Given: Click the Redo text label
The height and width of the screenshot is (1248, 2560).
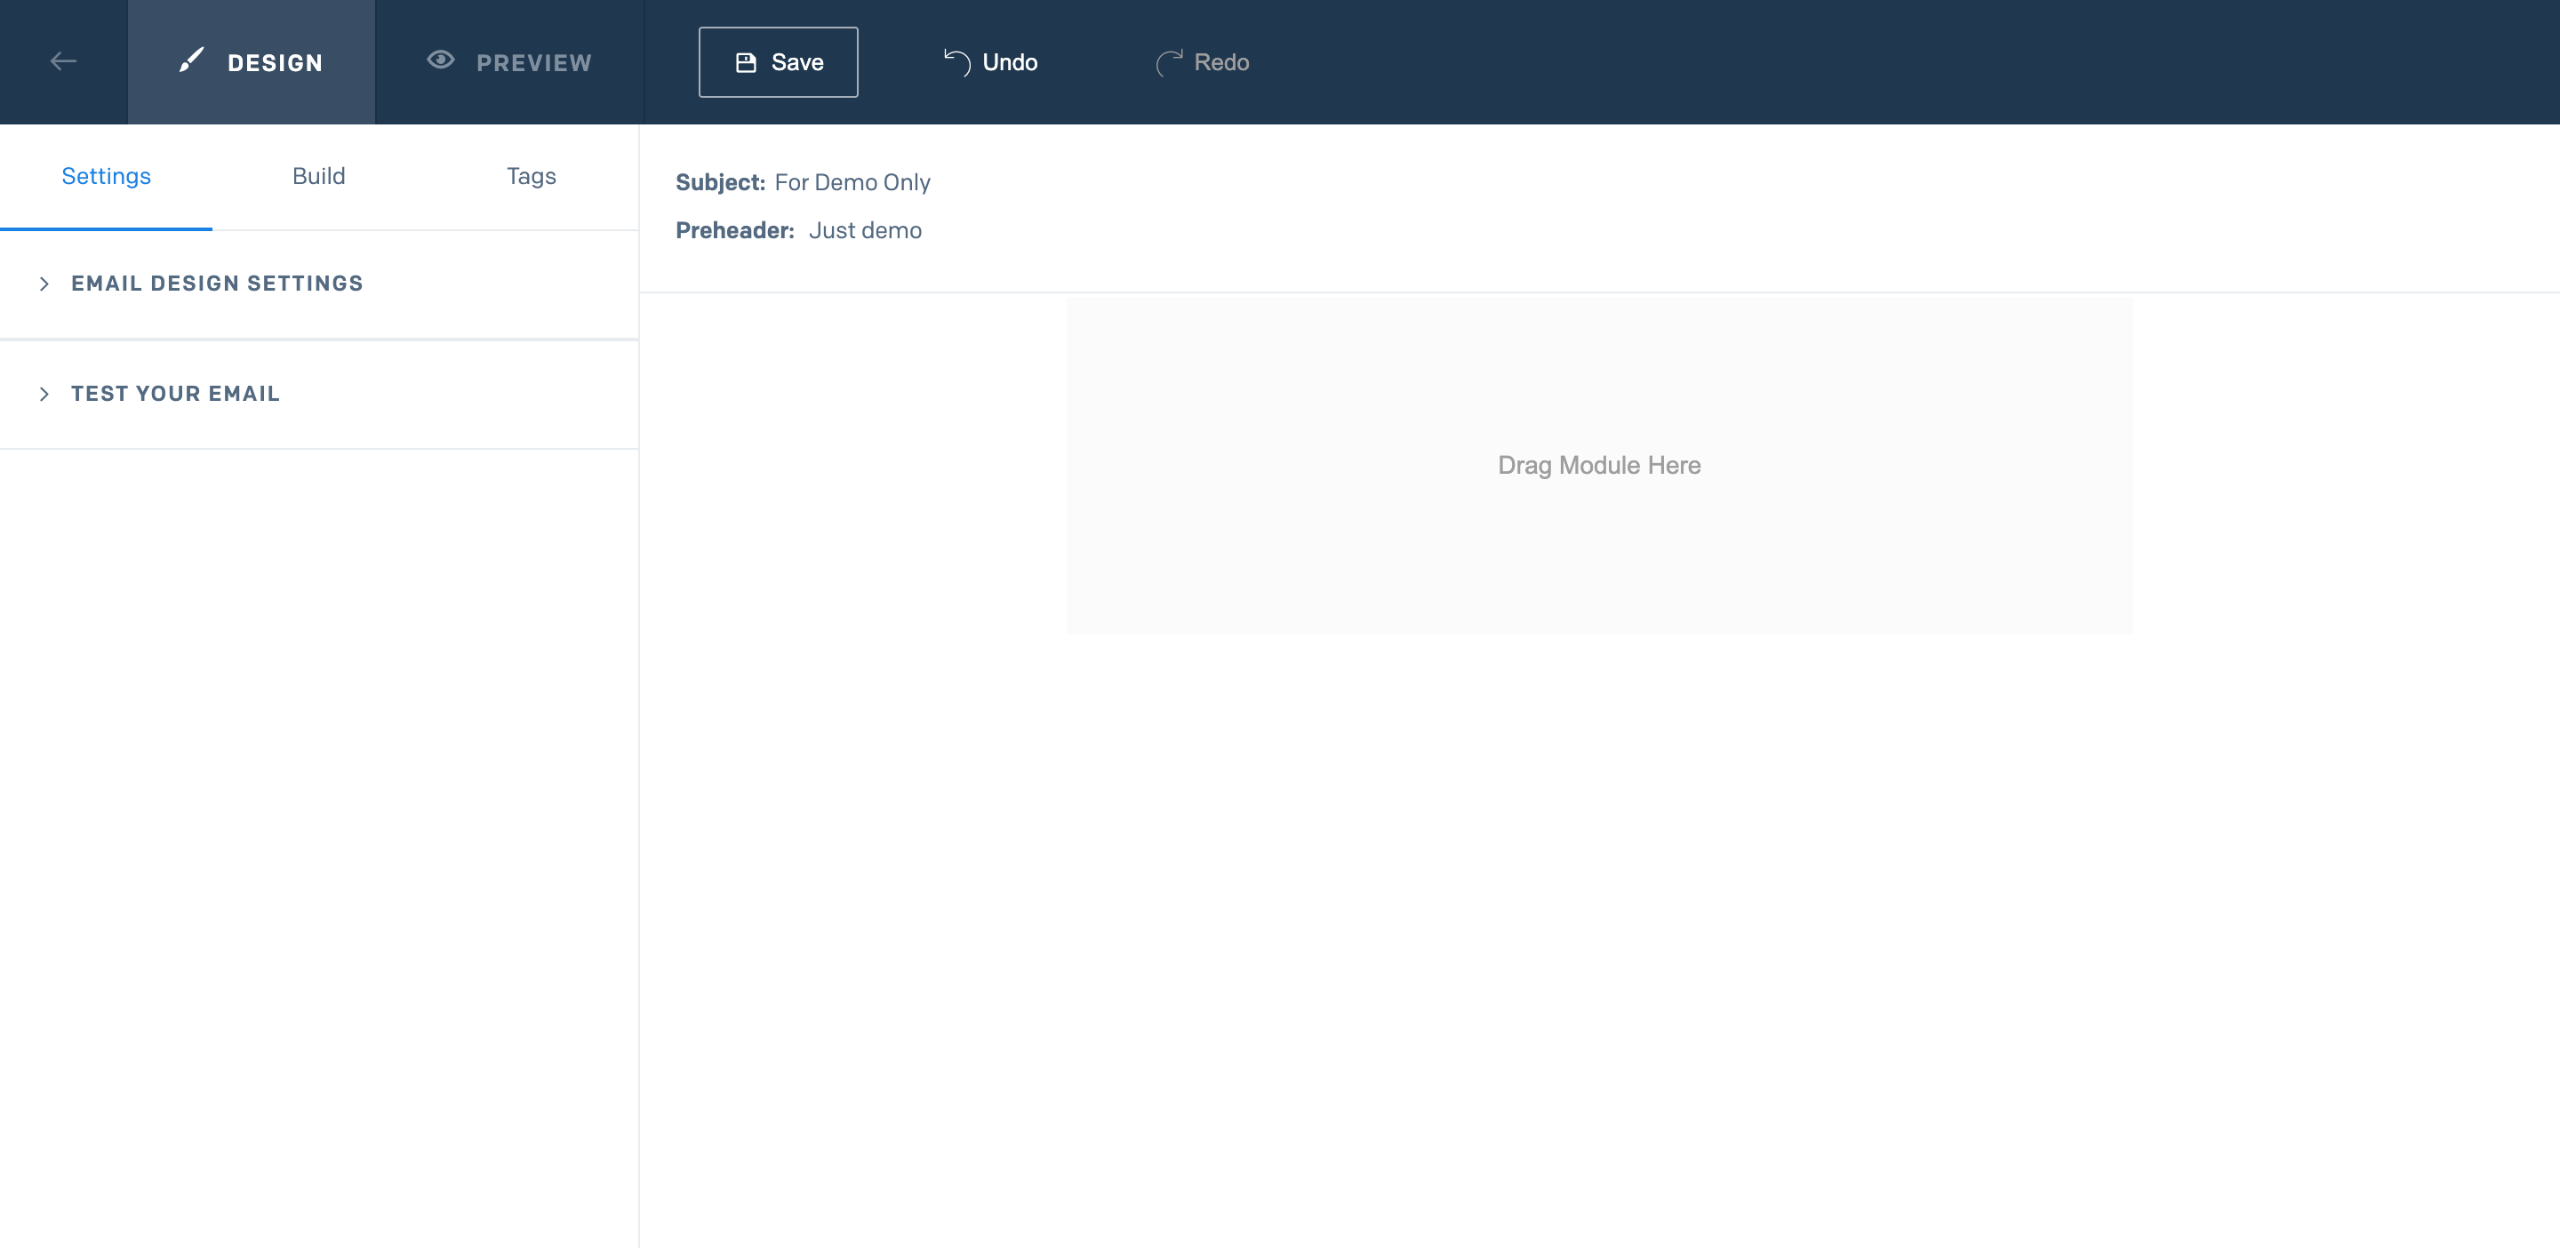Looking at the screenshot, I should point(1221,63).
